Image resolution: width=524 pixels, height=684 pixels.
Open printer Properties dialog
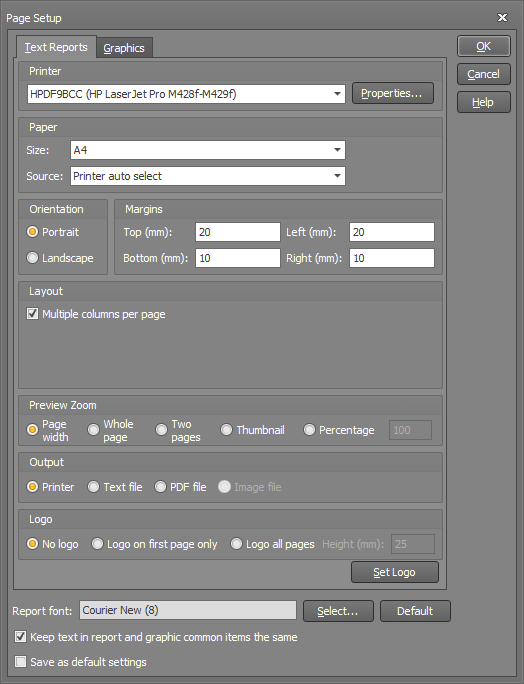(393, 93)
